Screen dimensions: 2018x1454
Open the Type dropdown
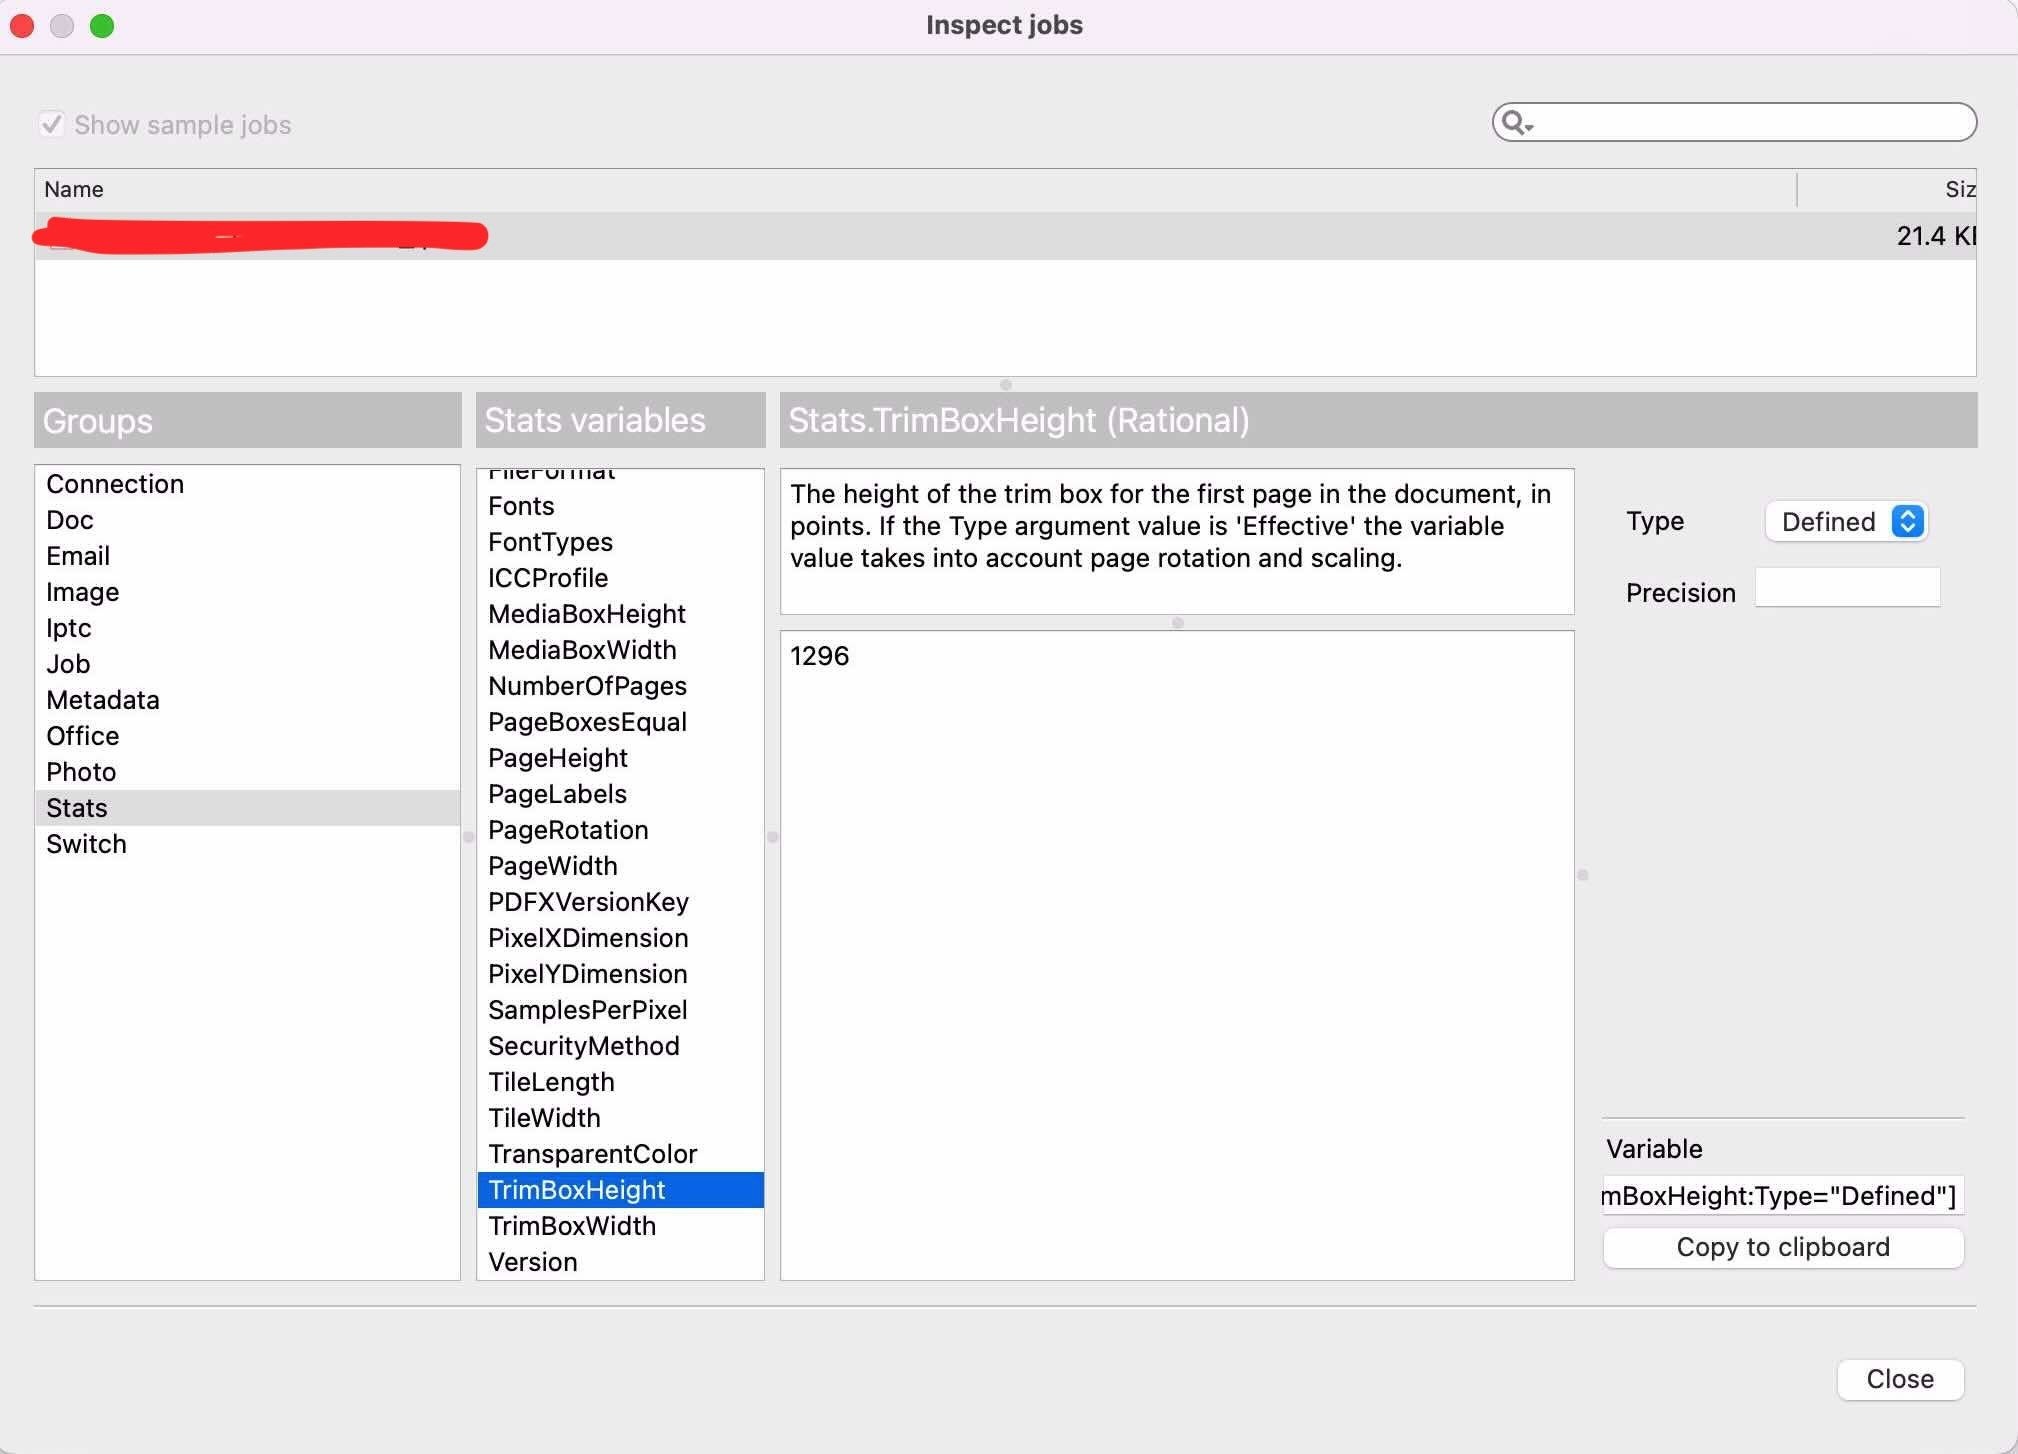(1846, 521)
